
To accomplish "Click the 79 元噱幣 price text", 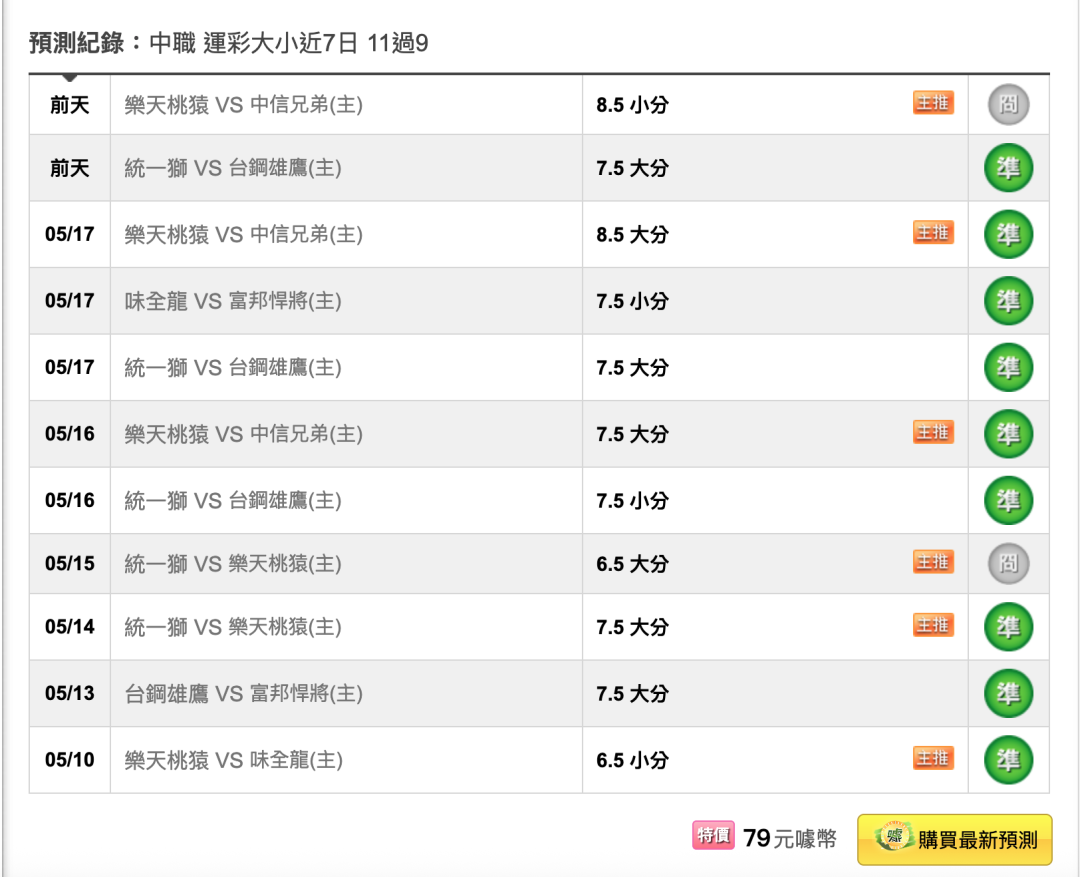I will [790, 838].
